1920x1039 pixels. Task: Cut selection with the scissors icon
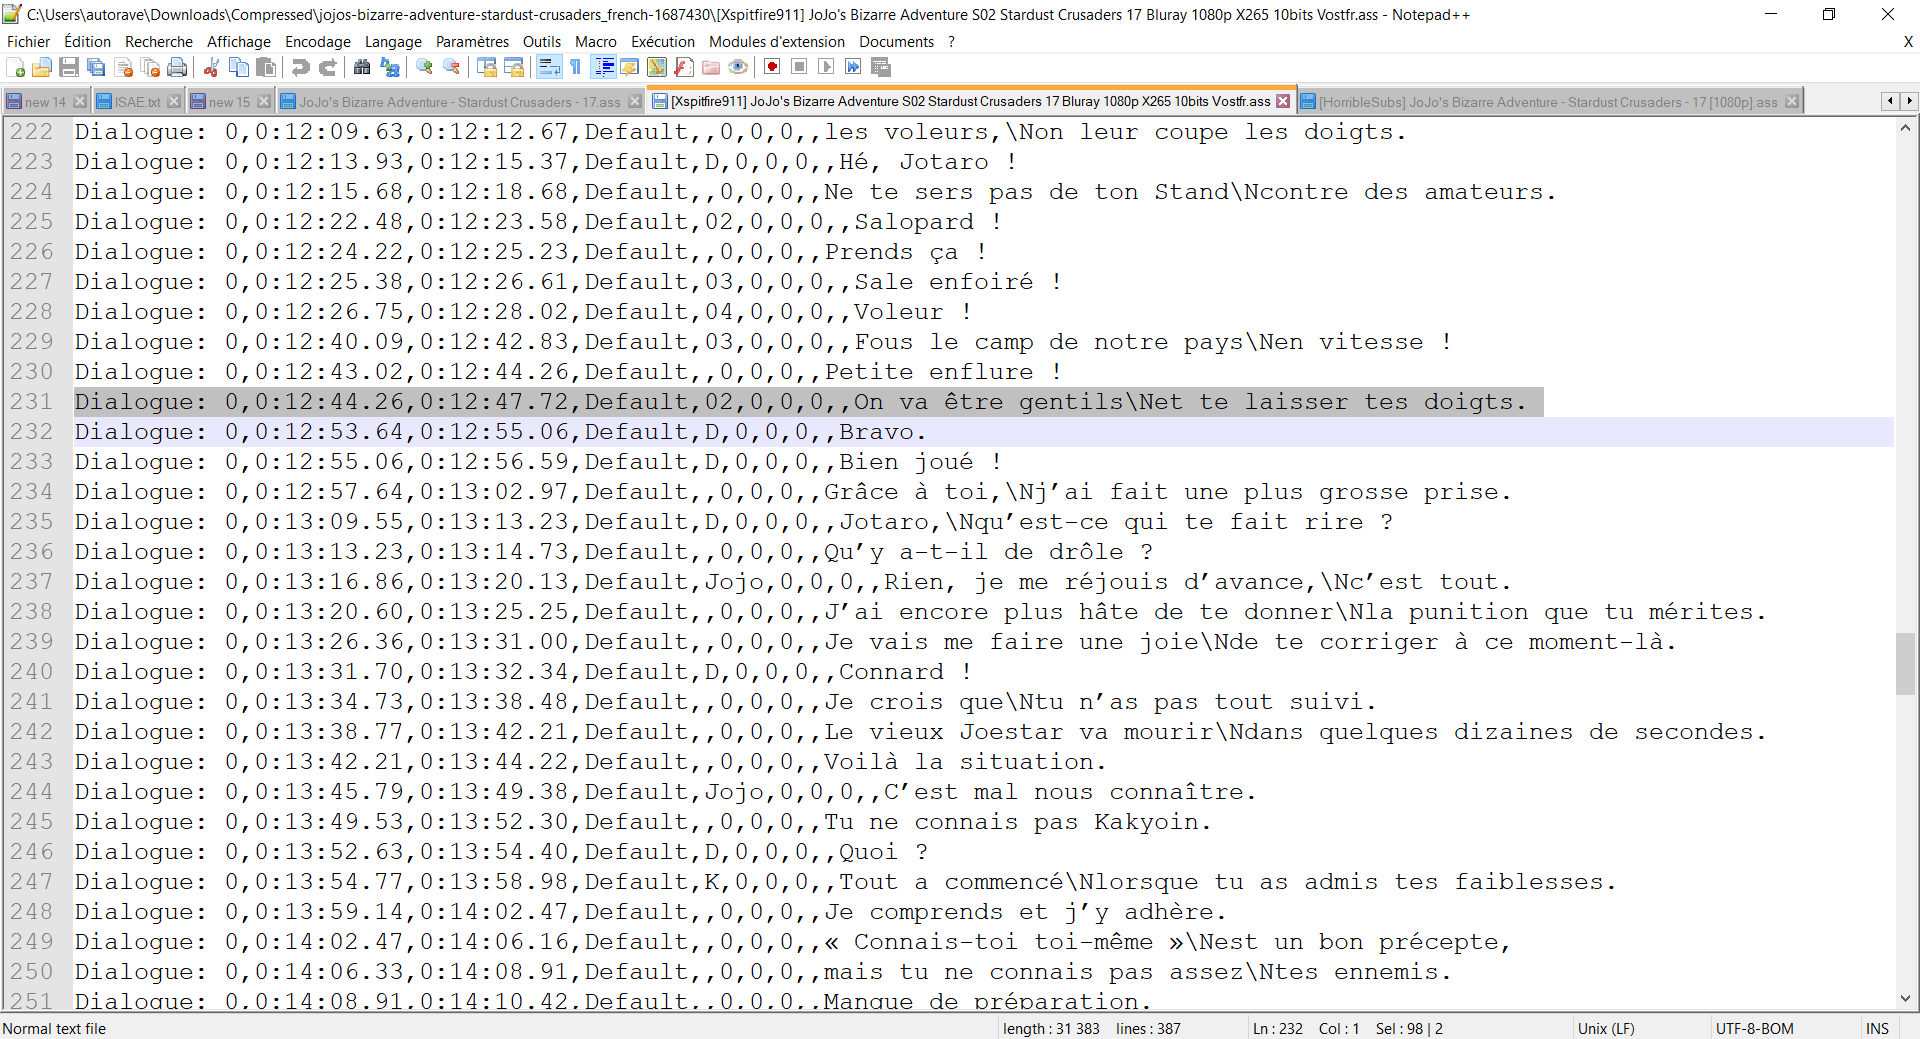[211, 67]
